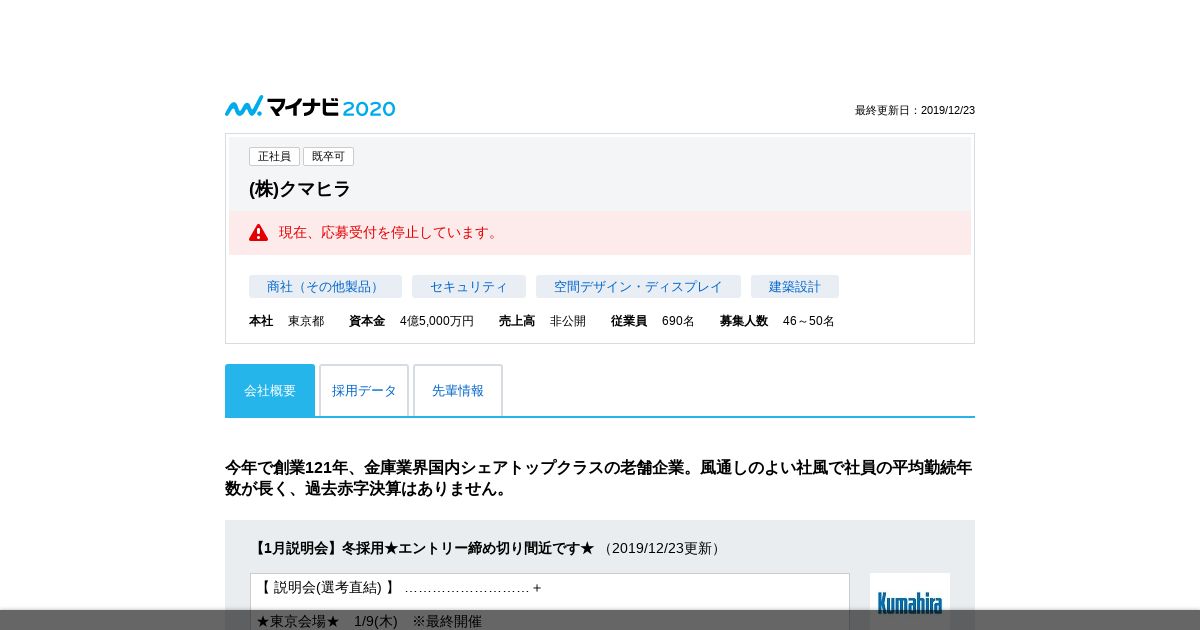Open the 採用データ tab
The image size is (1200, 630).
364,390
